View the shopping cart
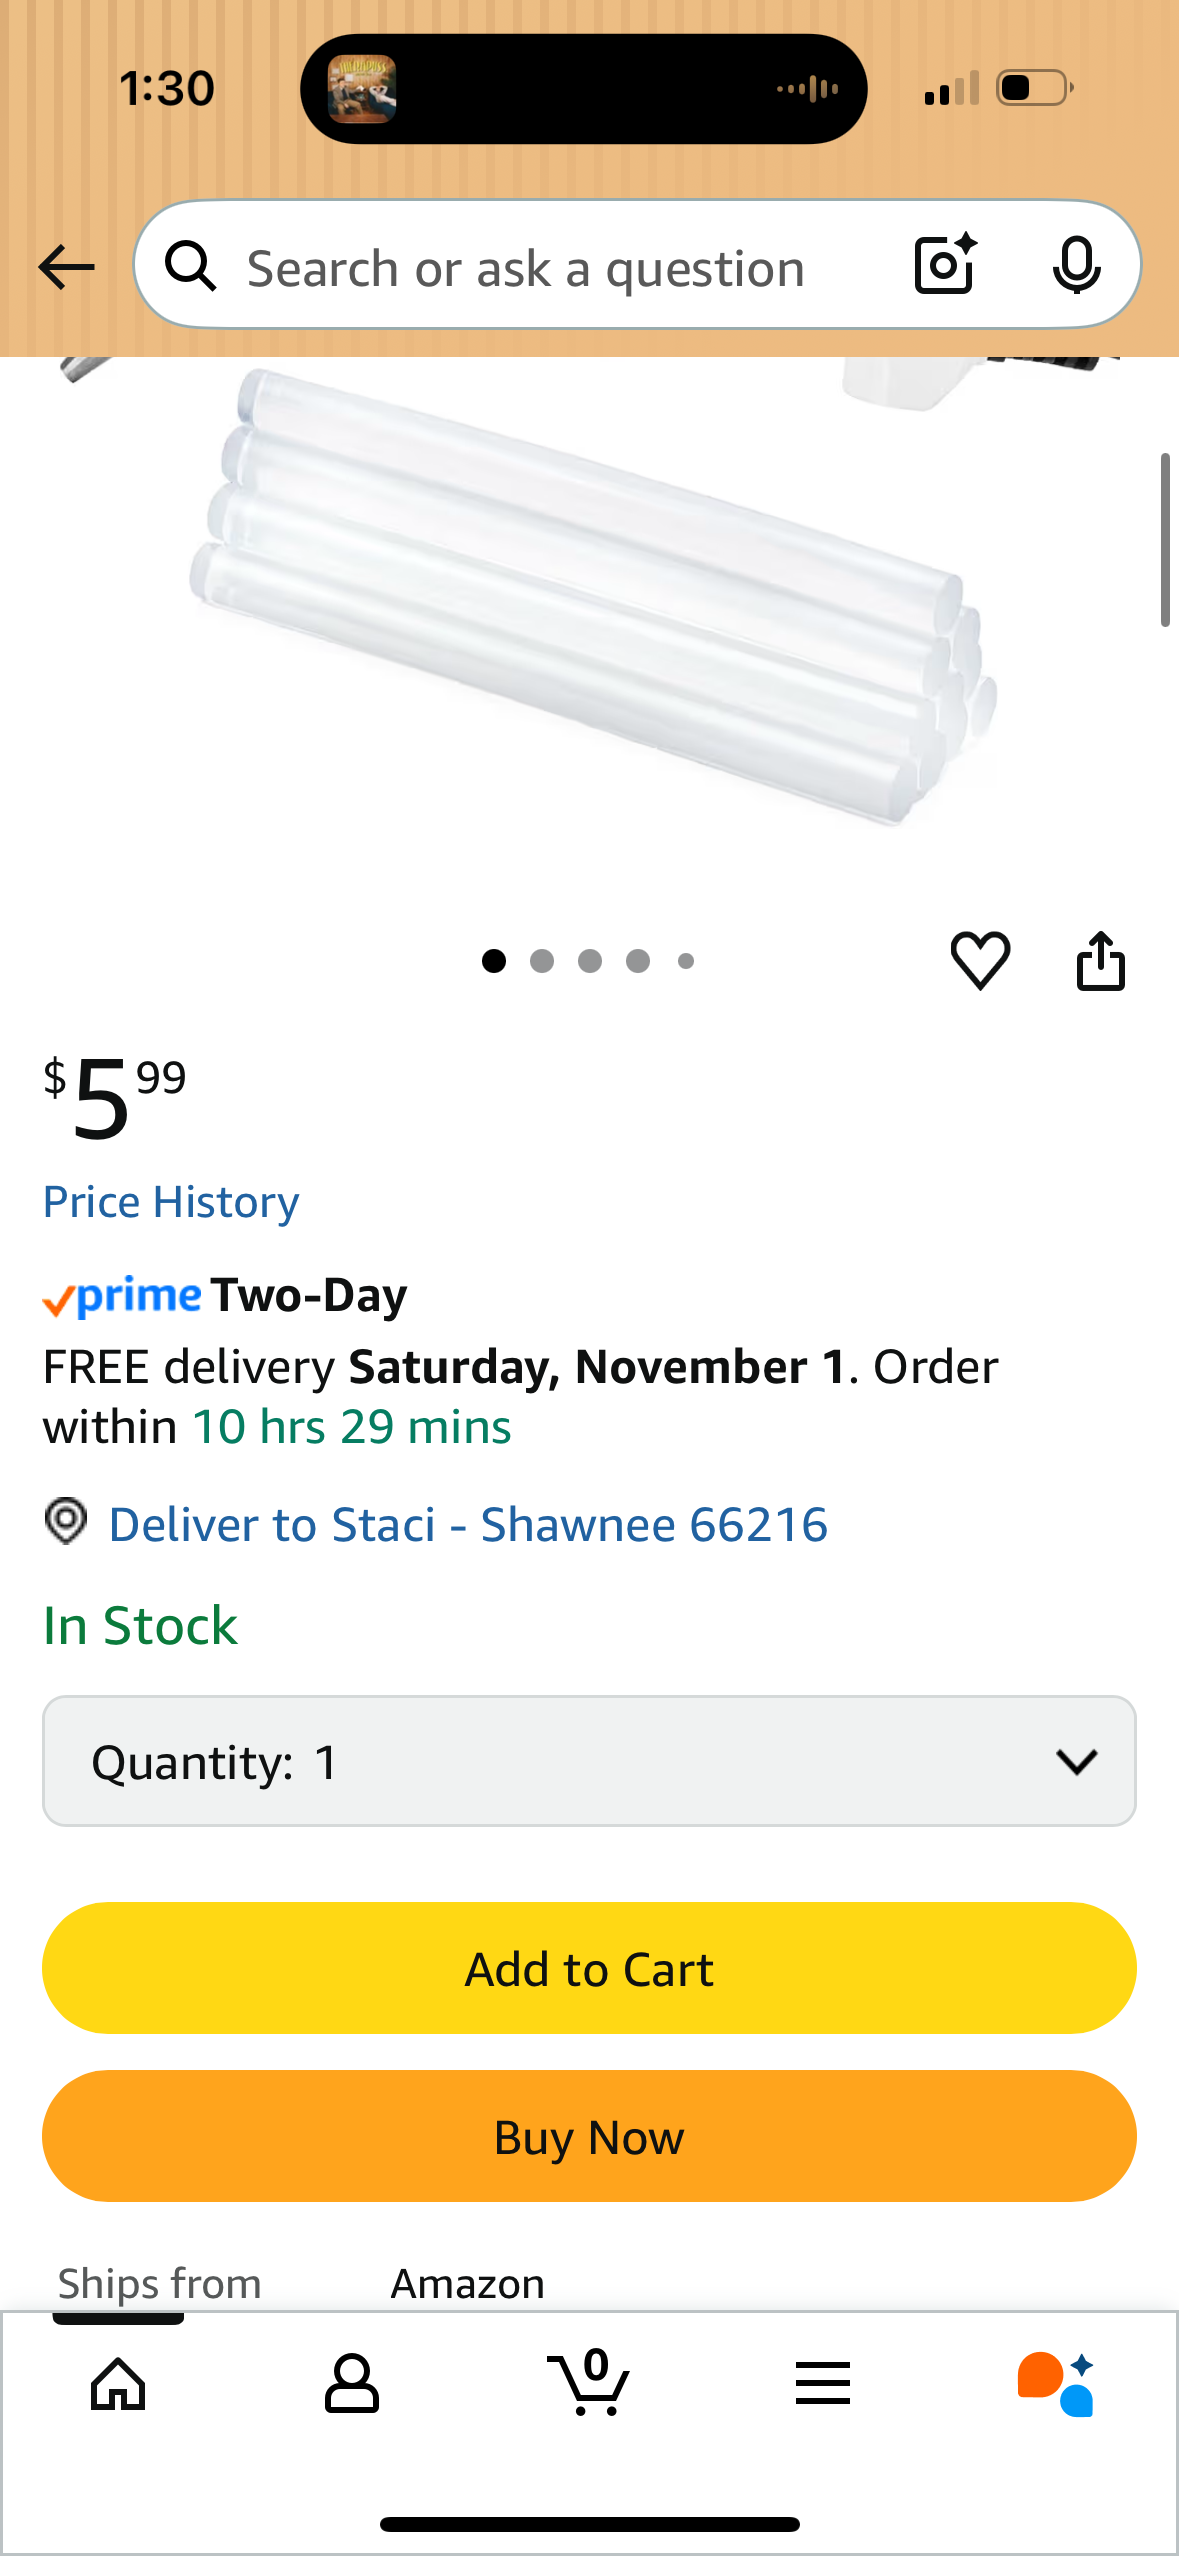Screen dimensions: 1179x2556 590,2384
